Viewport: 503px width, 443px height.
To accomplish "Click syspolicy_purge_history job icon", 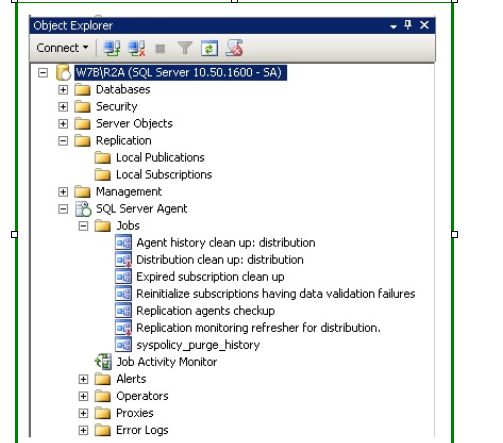I will [x=123, y=345].
